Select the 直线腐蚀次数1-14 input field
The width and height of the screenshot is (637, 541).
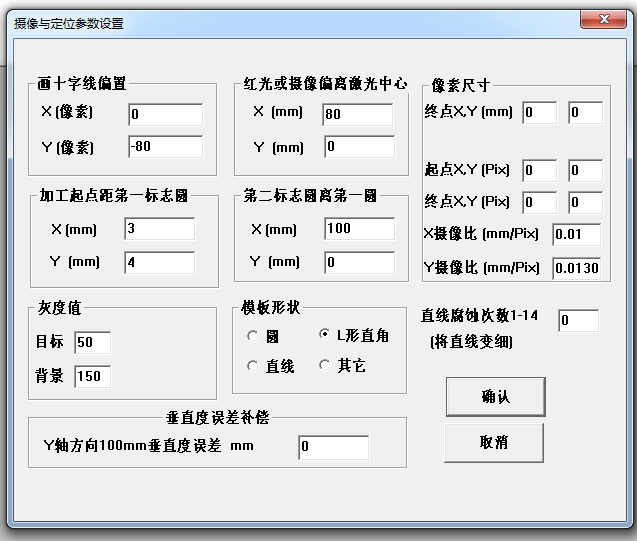[x=577, y=321]
